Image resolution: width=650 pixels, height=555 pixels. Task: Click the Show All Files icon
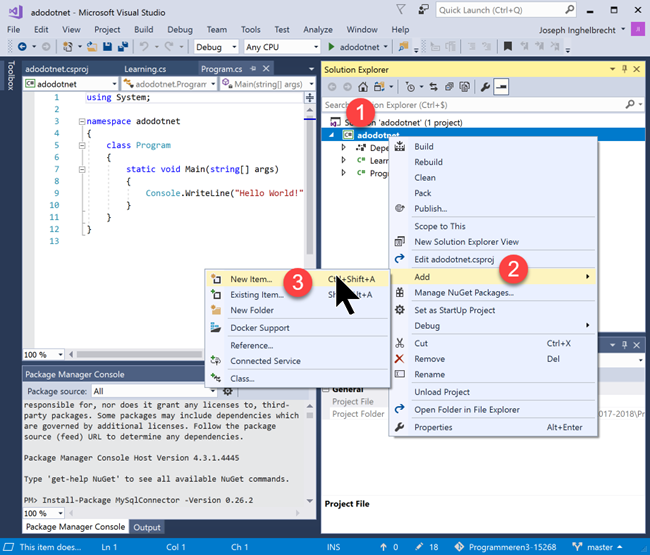coord(465,87)
